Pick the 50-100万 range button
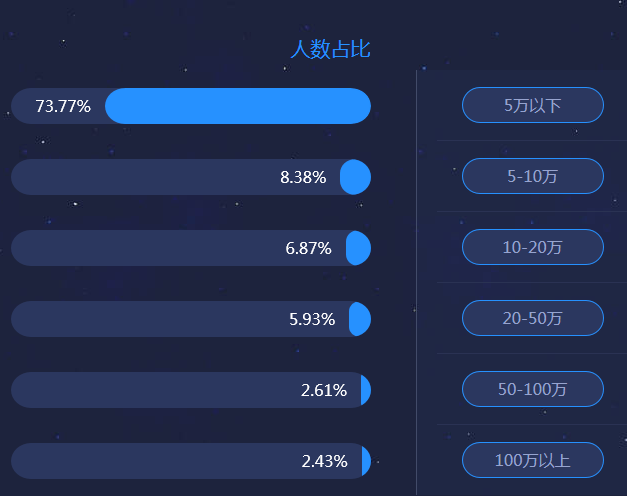Screen dimensions: 627x496 point(533,389)
